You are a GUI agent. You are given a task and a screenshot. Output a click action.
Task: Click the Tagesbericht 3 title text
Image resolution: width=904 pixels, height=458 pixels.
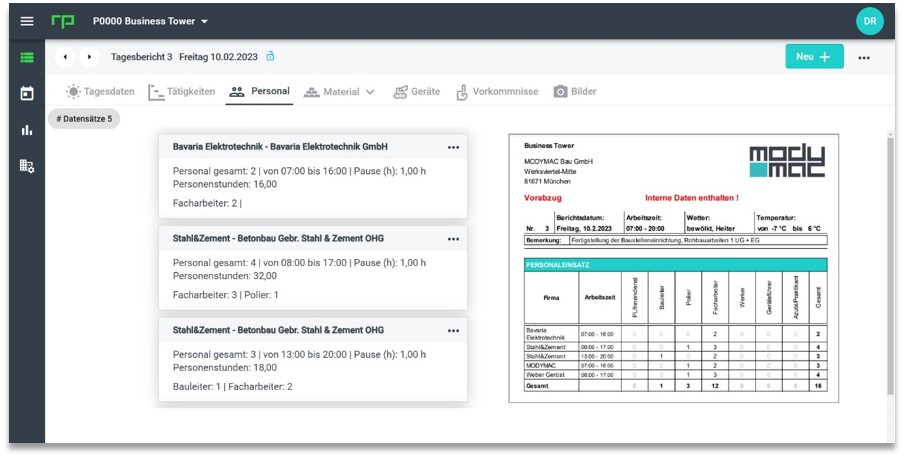tap(141, 57)
